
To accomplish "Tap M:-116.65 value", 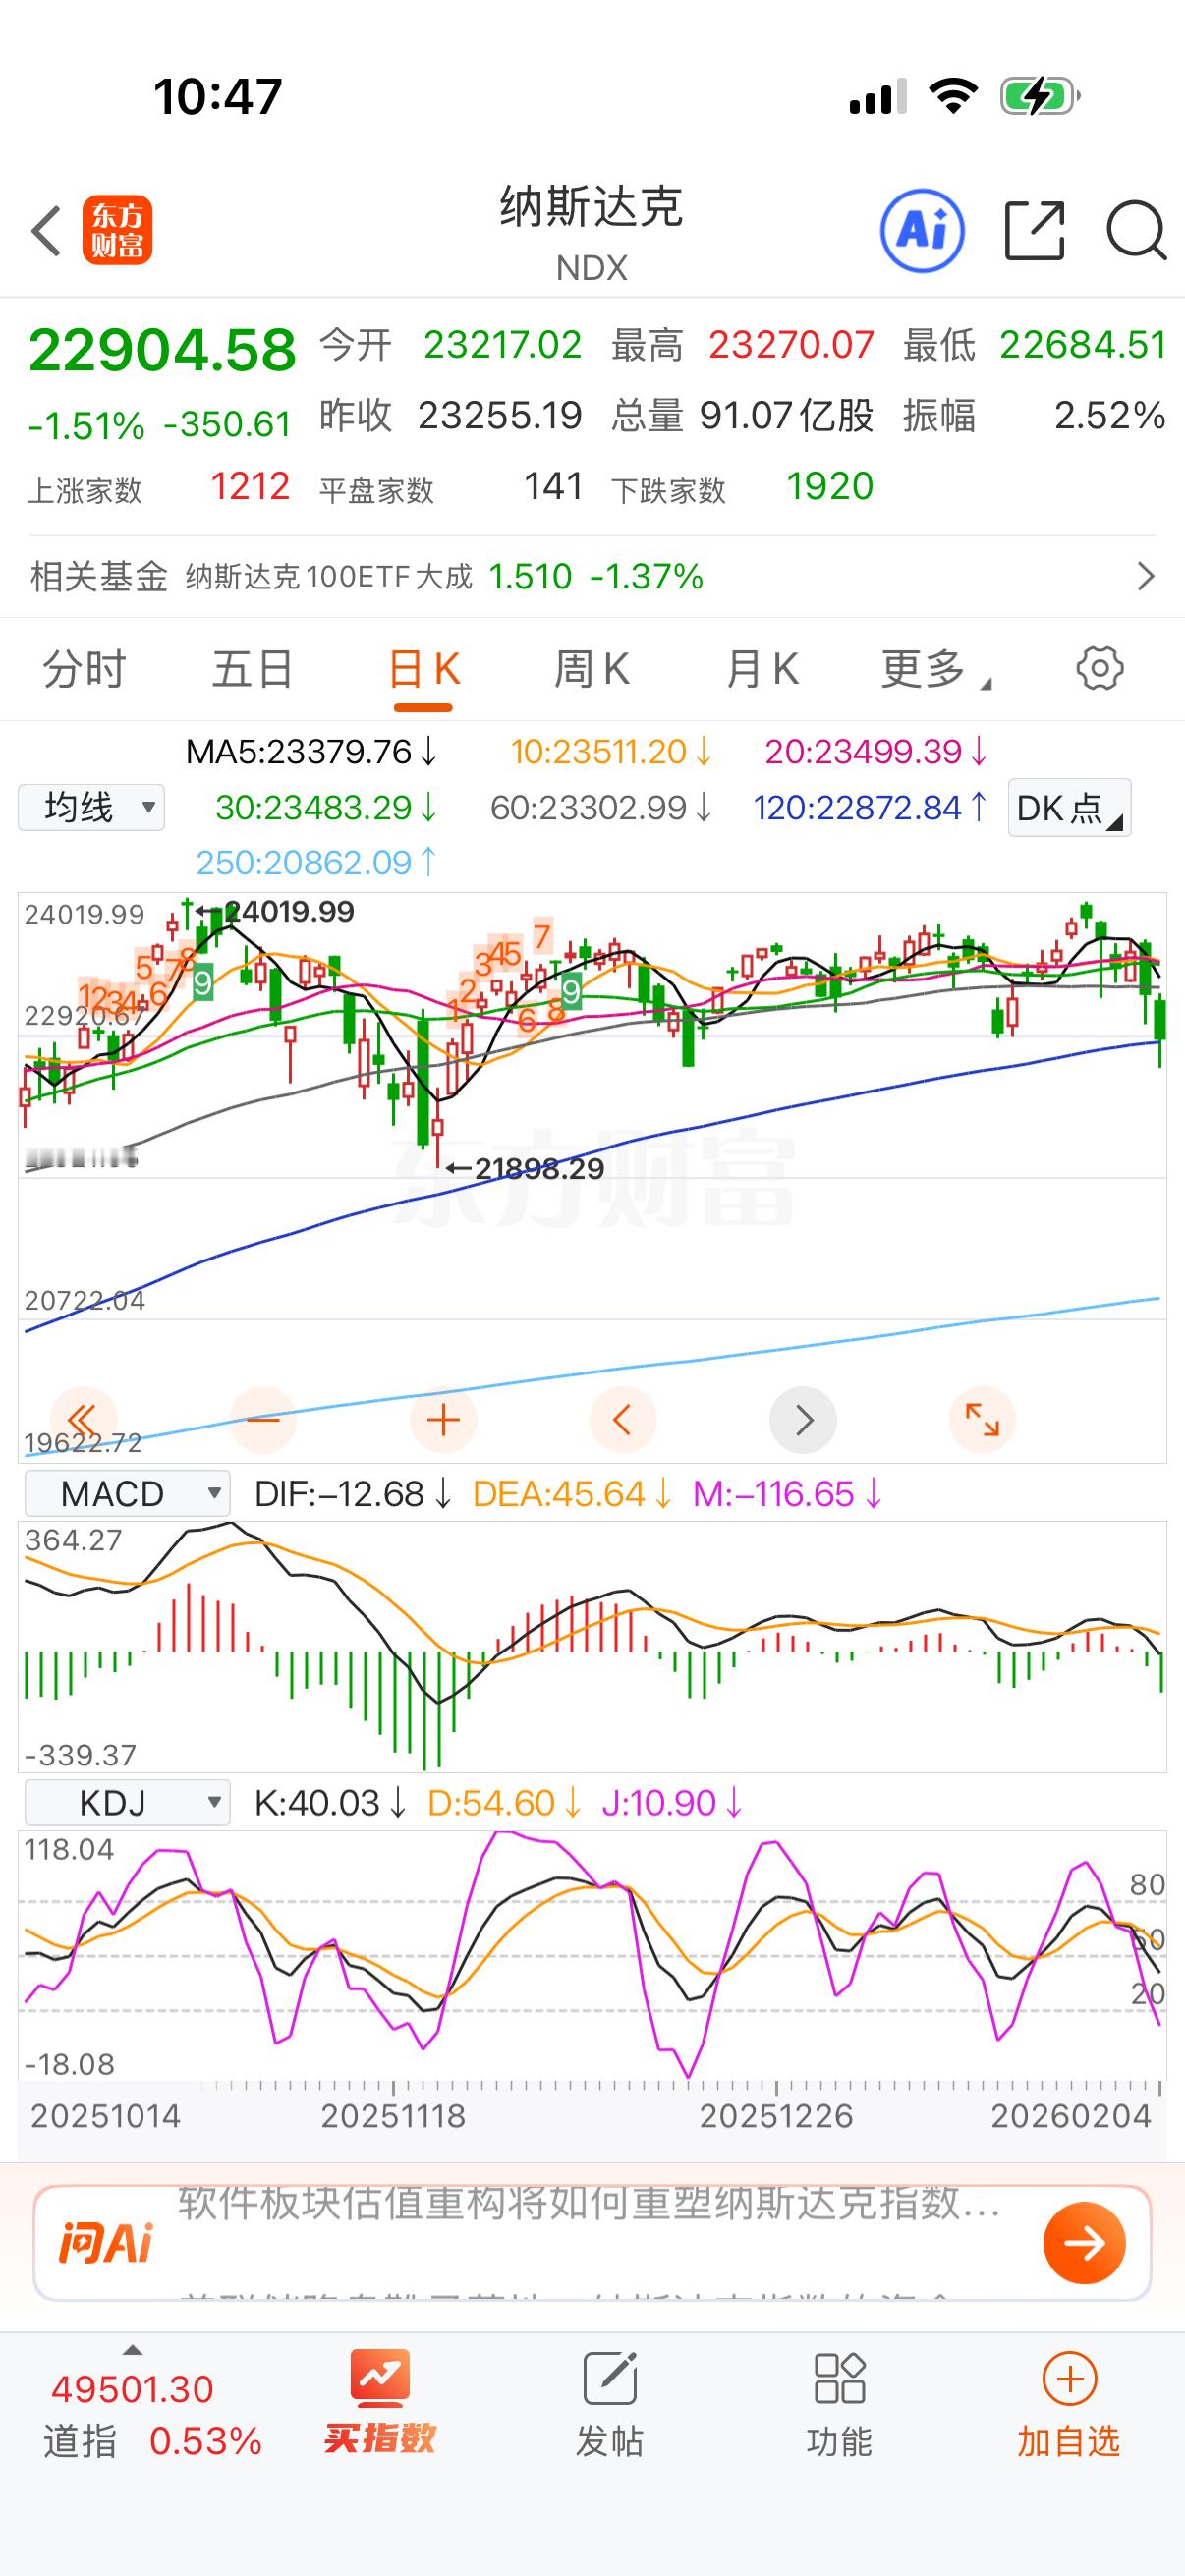I will click(788, 1494).
